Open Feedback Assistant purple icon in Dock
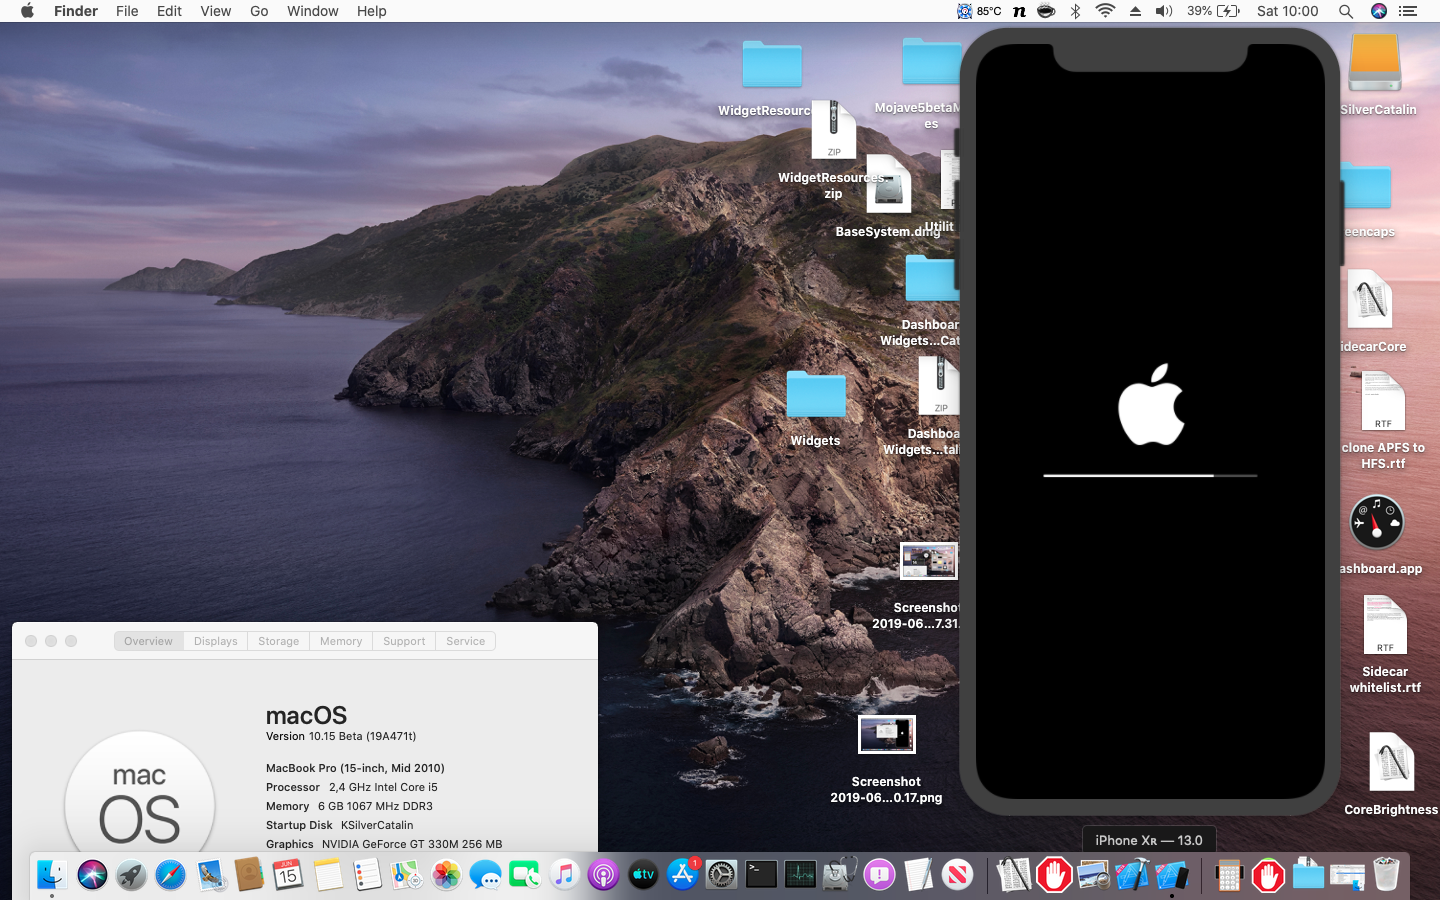 click(x=879, y=875)
